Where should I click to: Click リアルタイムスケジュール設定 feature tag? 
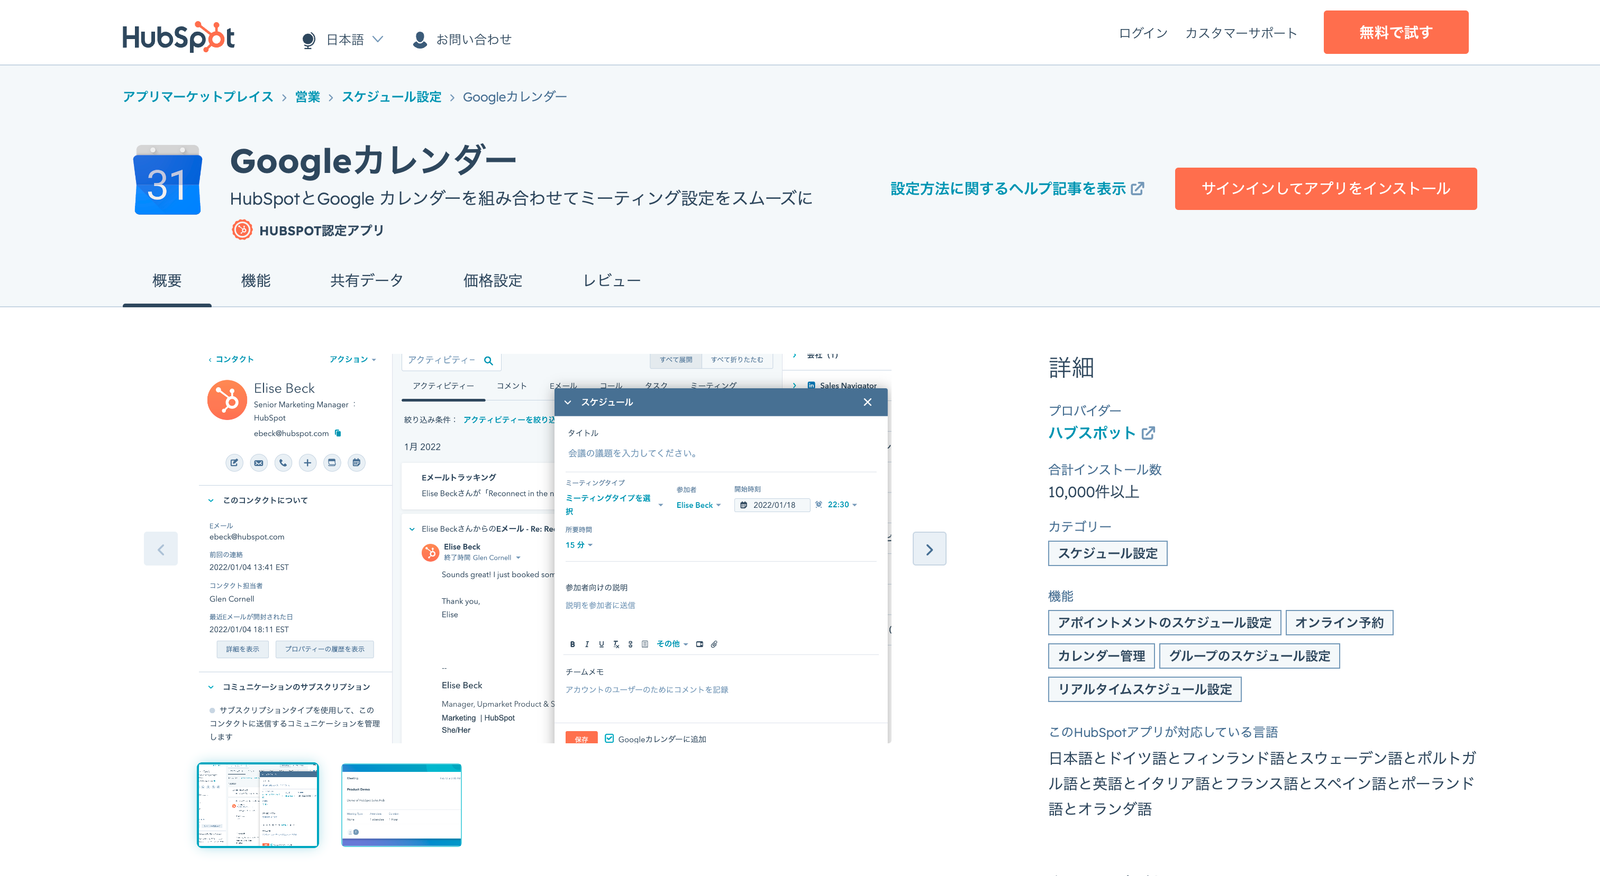[1145, 689]
